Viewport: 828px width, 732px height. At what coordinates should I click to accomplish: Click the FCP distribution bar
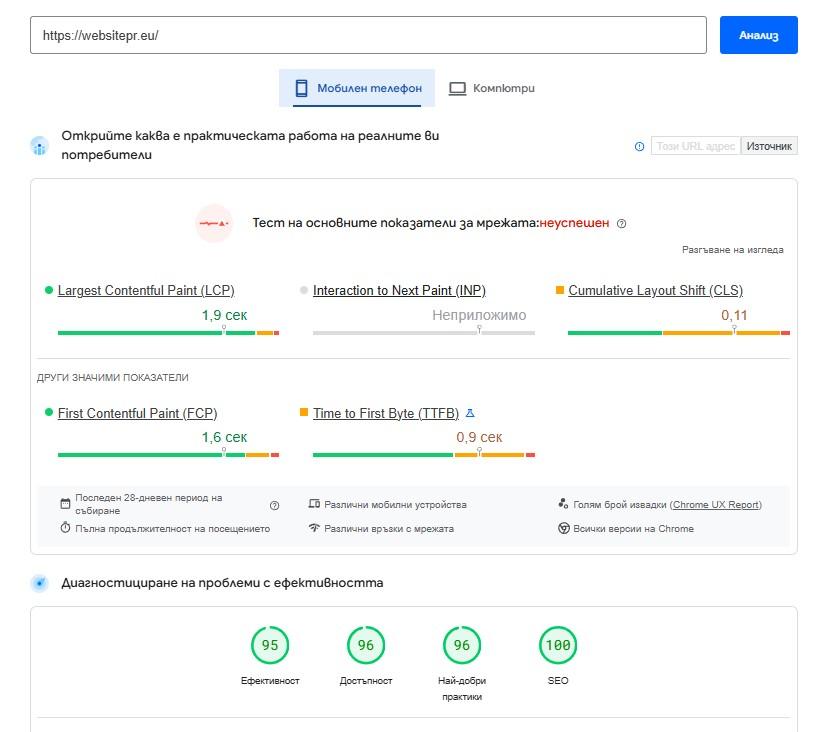168,455
